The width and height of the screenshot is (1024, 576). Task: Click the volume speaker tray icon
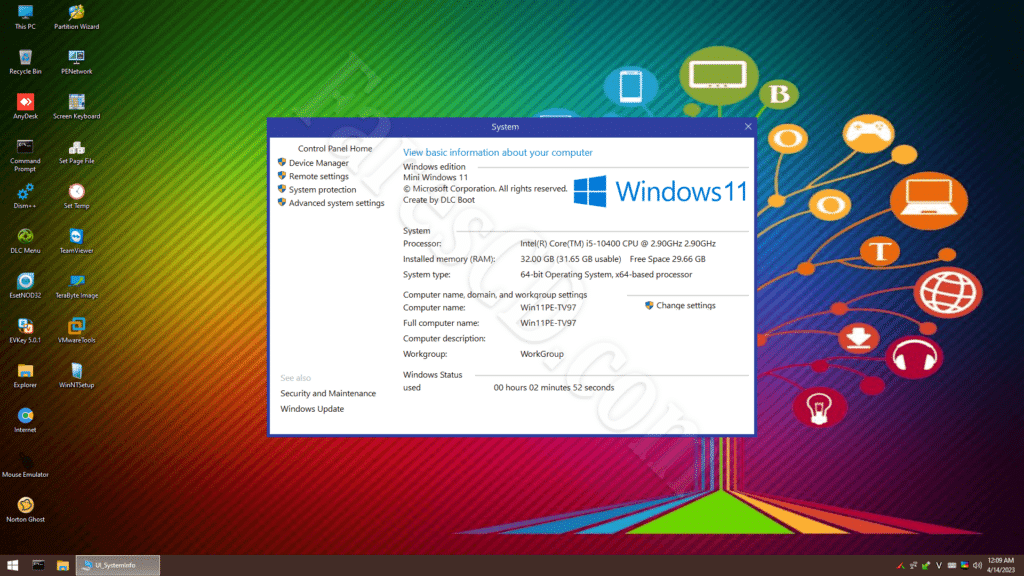coord(977,566)
